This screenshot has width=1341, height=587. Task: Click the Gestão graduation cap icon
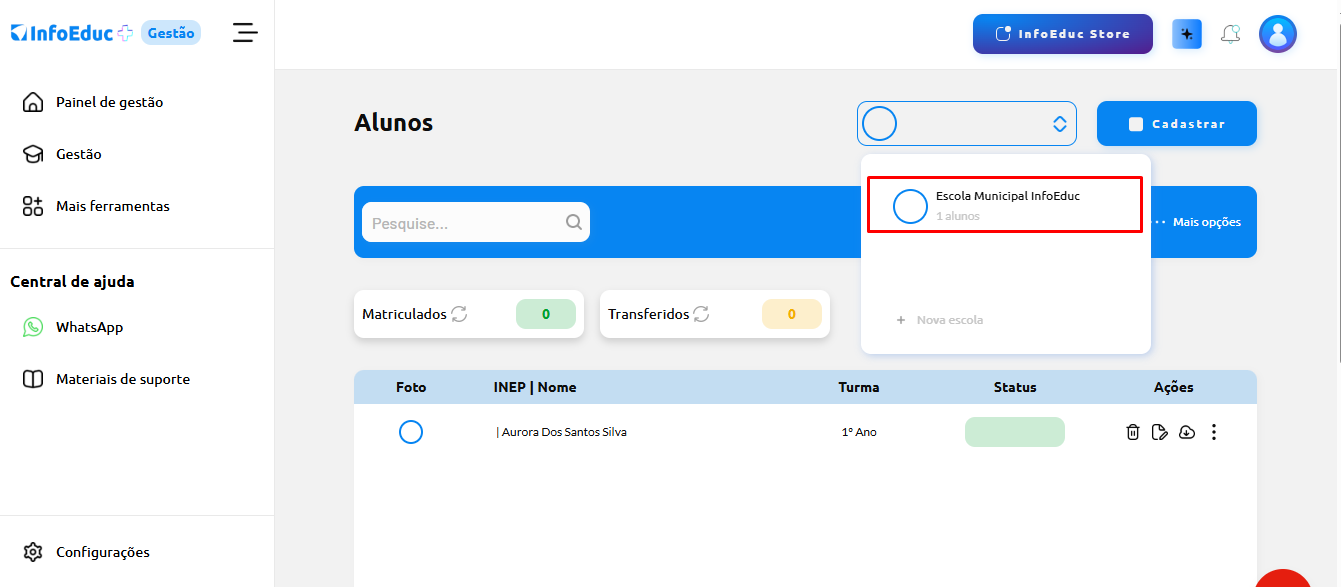pos(33,154)
